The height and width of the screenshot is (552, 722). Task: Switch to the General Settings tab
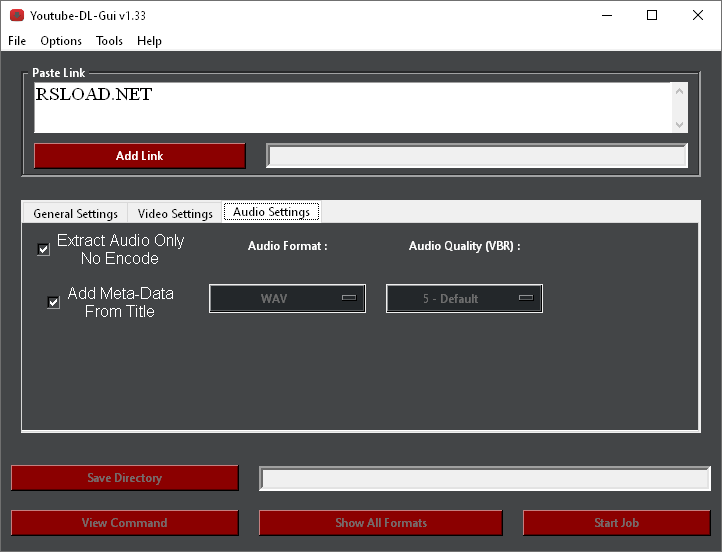point(76,214)
